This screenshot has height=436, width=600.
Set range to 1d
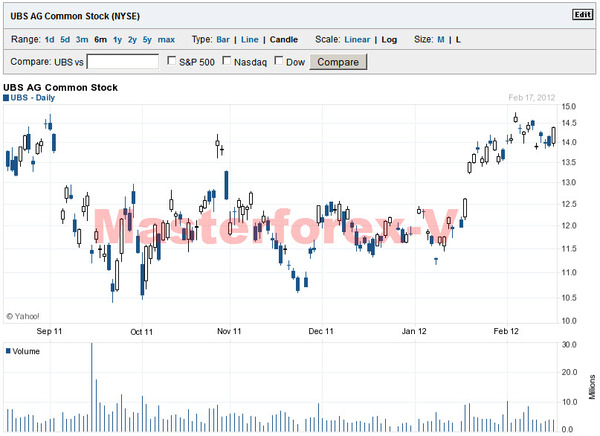pyautogui.click(x=49, y=39)
